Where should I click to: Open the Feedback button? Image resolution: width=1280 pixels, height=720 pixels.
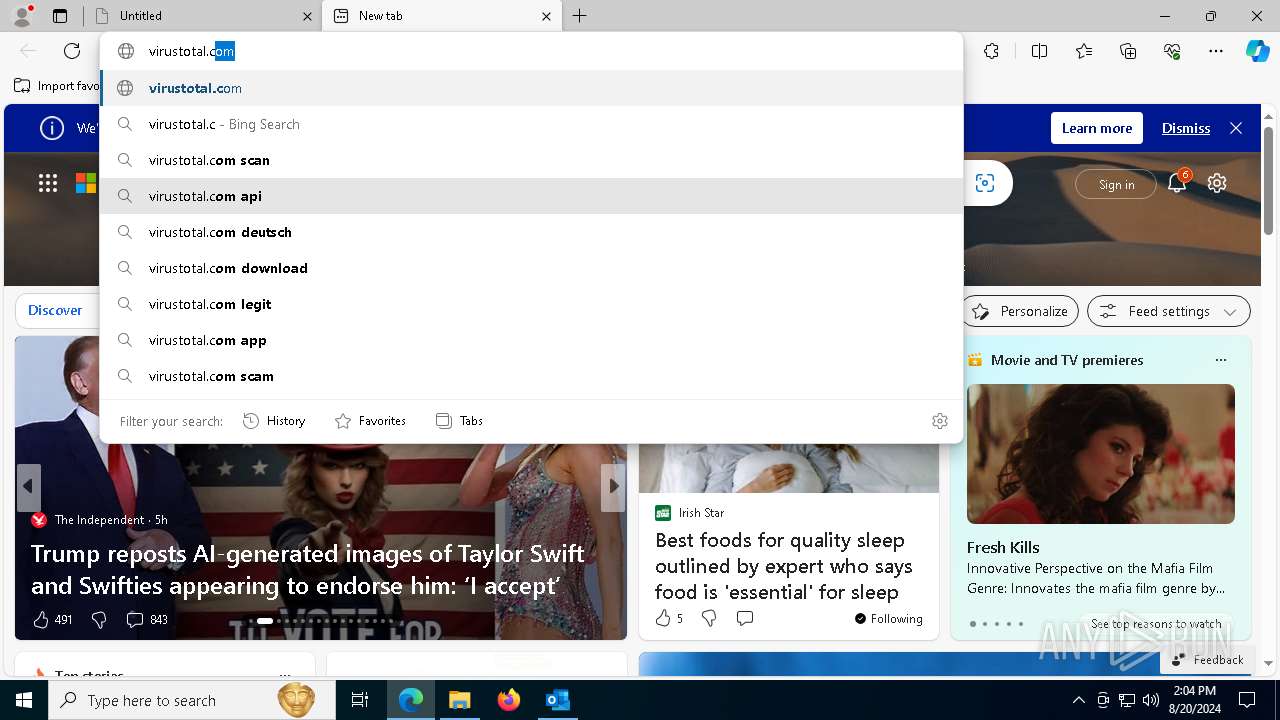(1207, 660)
